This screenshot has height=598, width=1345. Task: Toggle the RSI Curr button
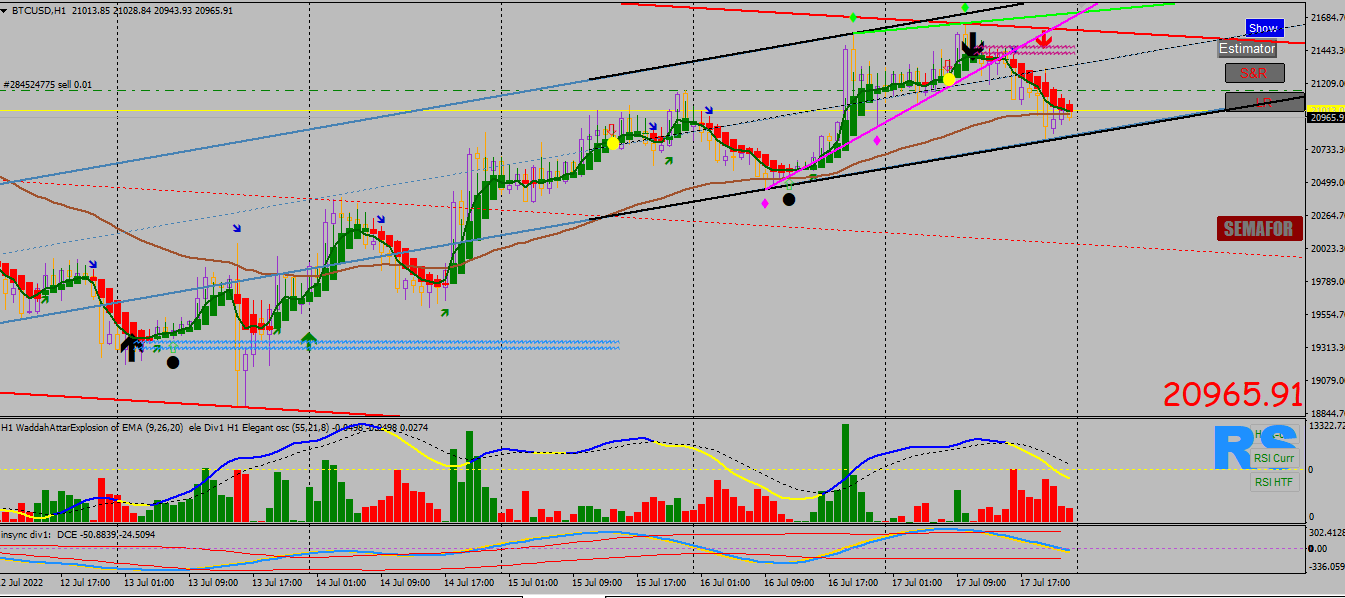click(1273, 459)
